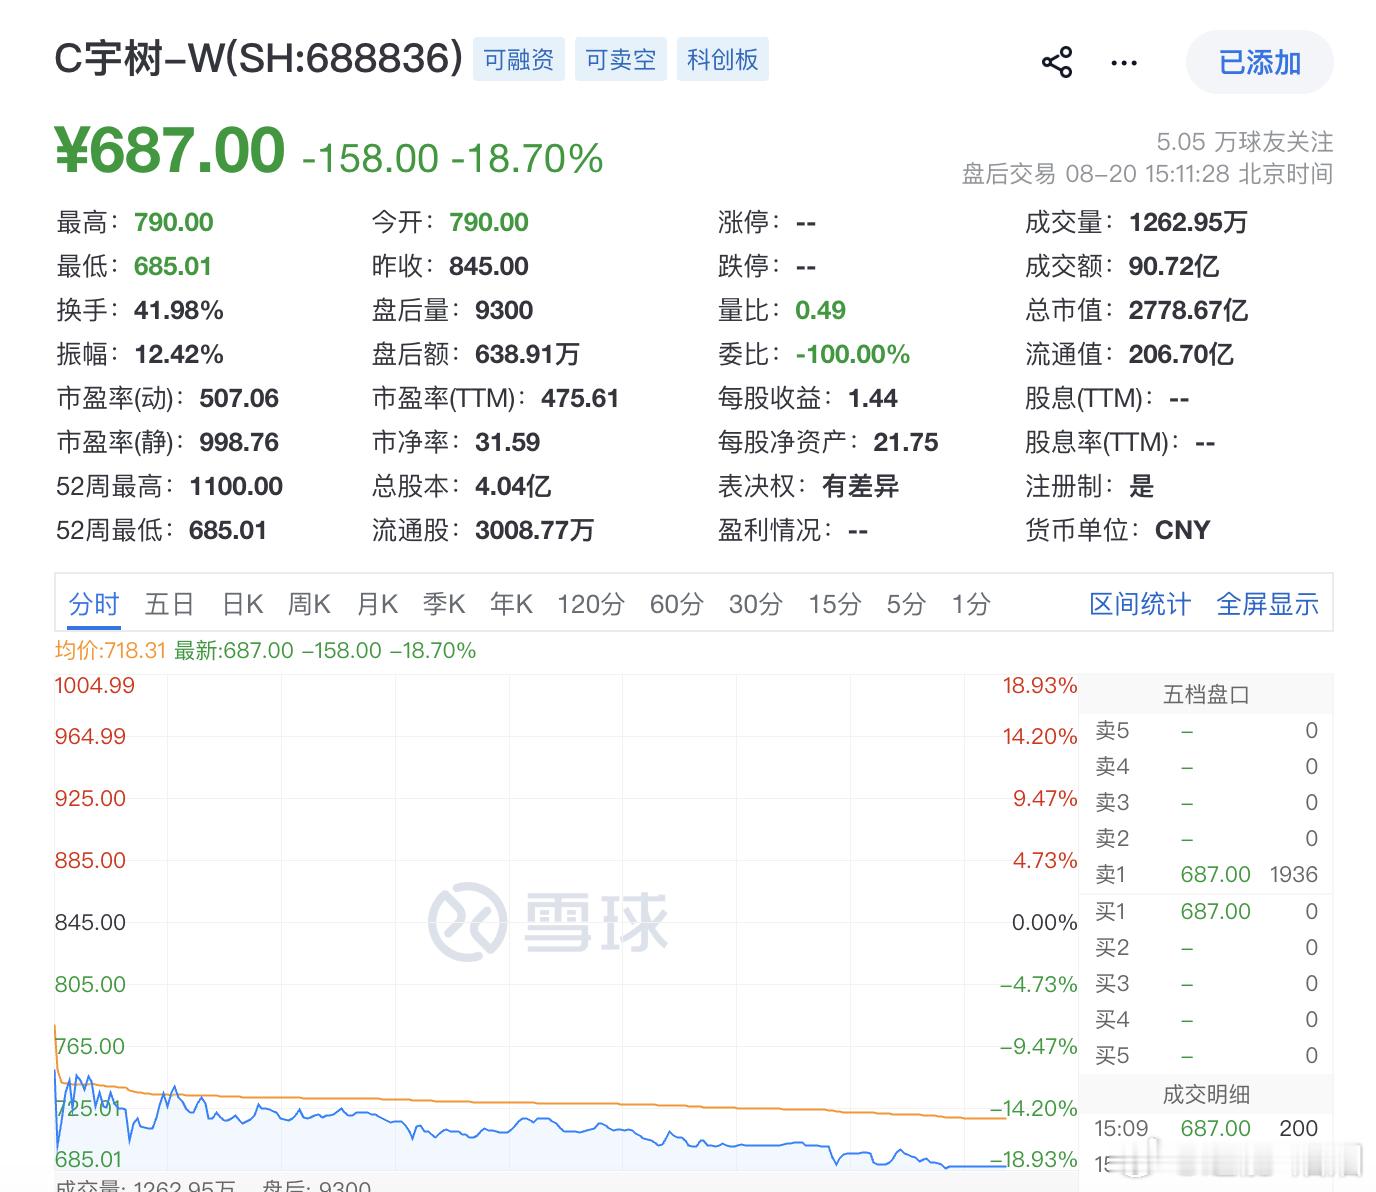Choose the 30分 interval tab
This screenshot has height=1192, width=1376.
pyautogui.click(x=755, y=604)
